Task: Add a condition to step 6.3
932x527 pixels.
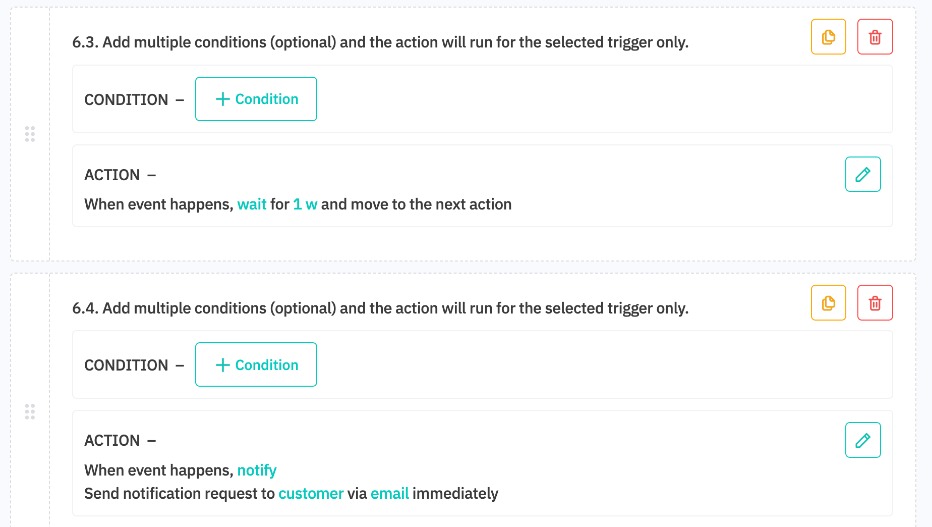Action: 256,99
